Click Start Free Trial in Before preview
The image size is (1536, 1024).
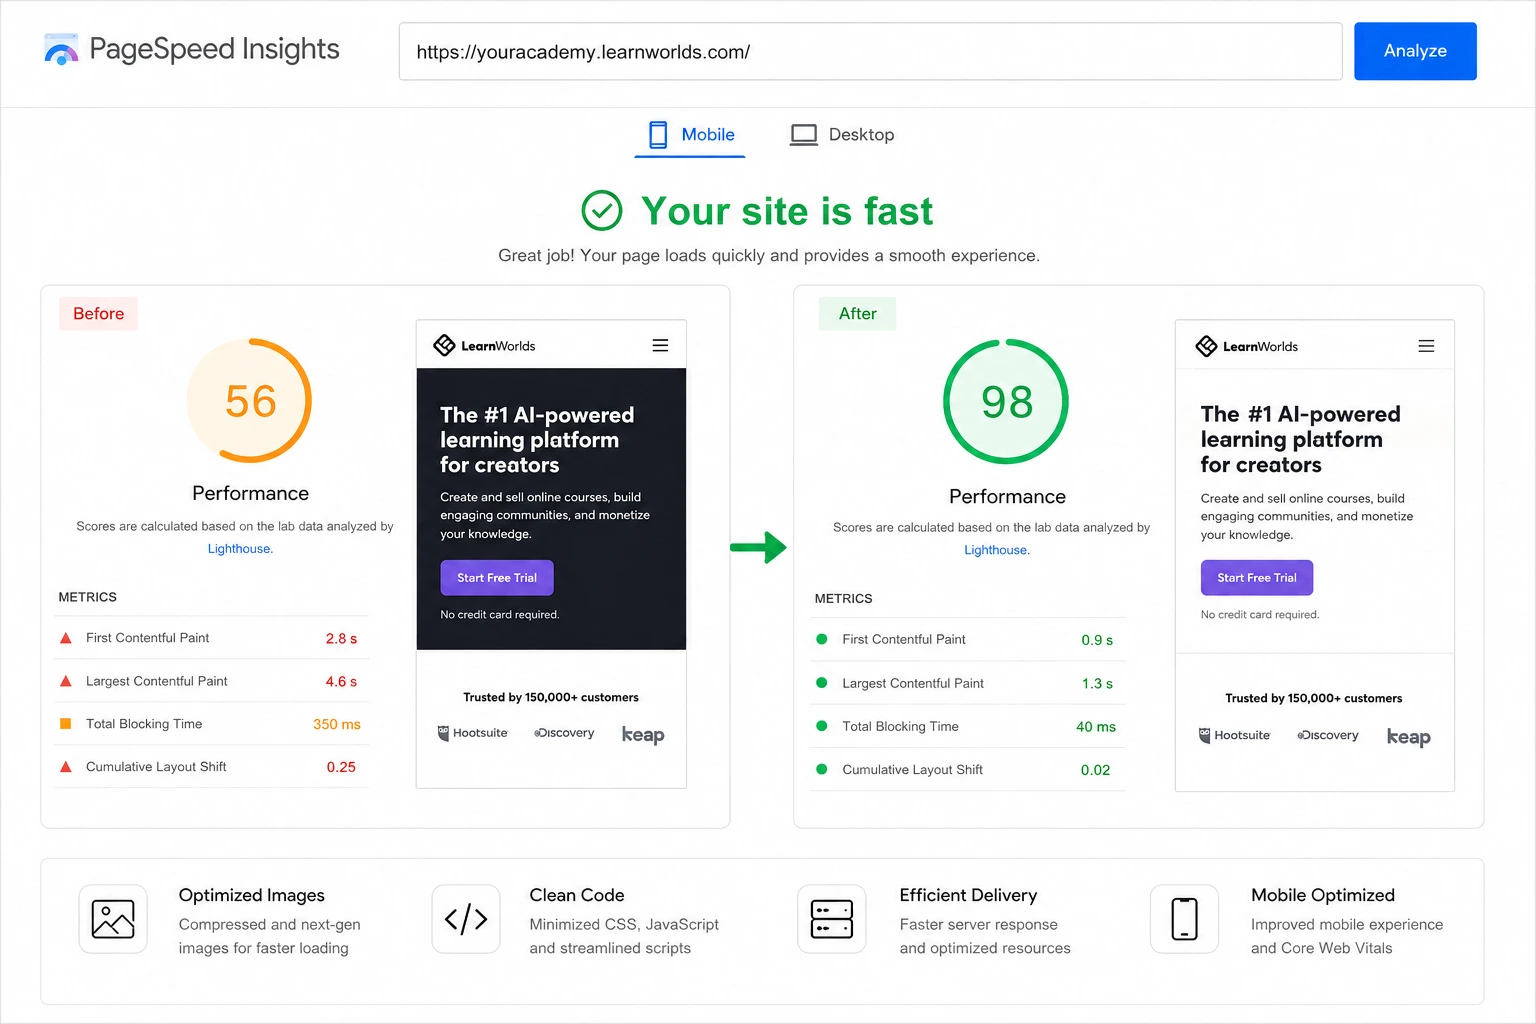pyautogui.click(x=497, y=578)
